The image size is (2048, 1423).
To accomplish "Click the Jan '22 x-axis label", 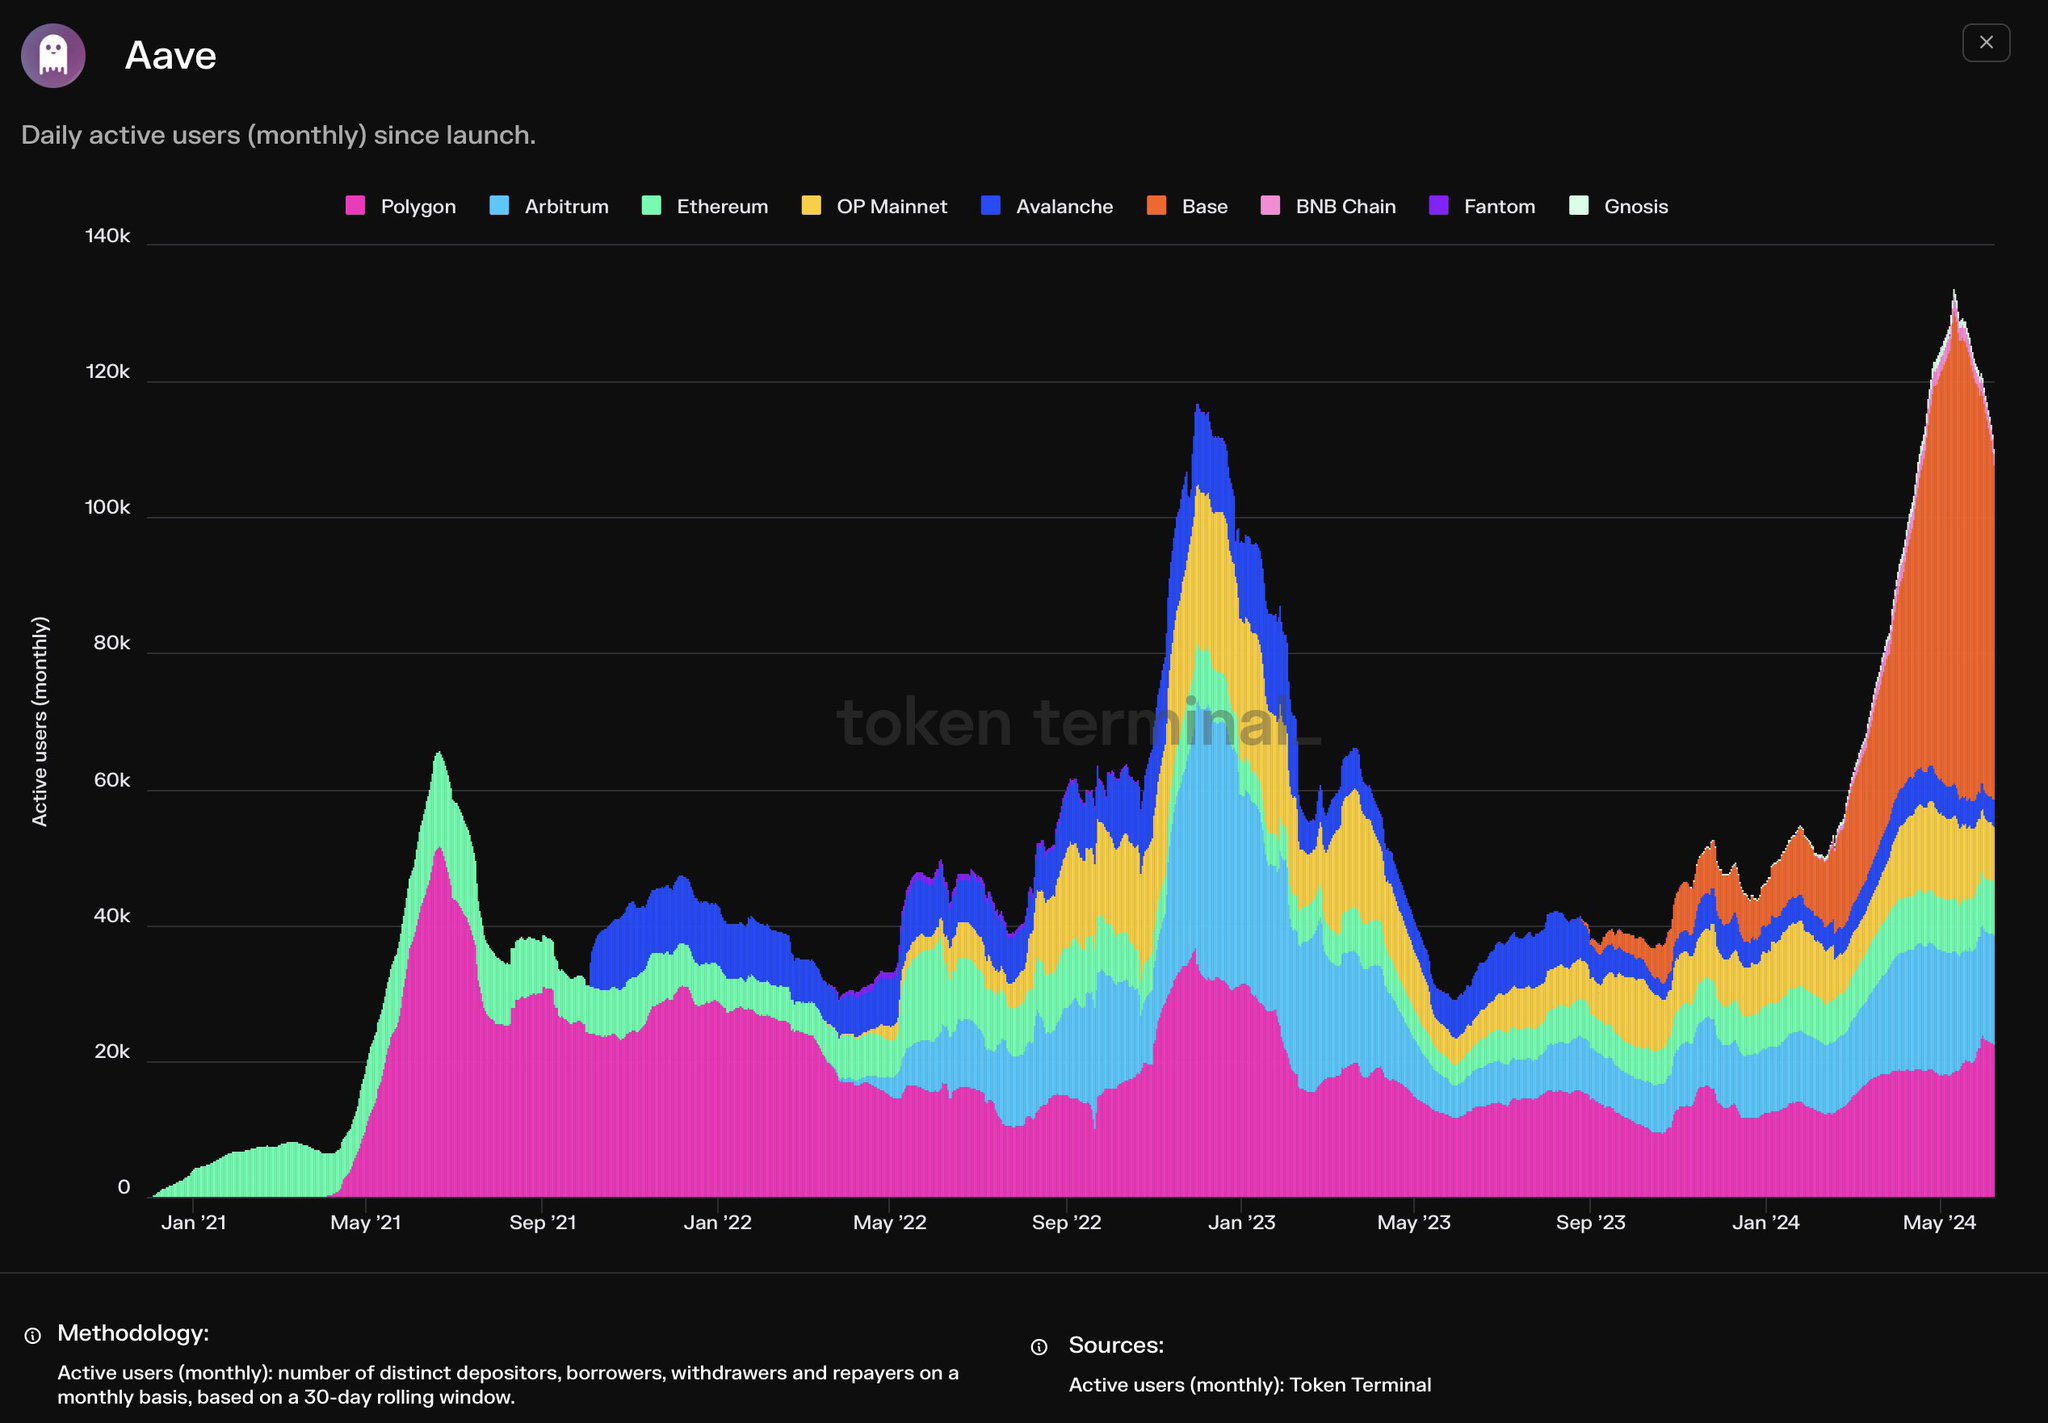I will (x=718, y=1222).
